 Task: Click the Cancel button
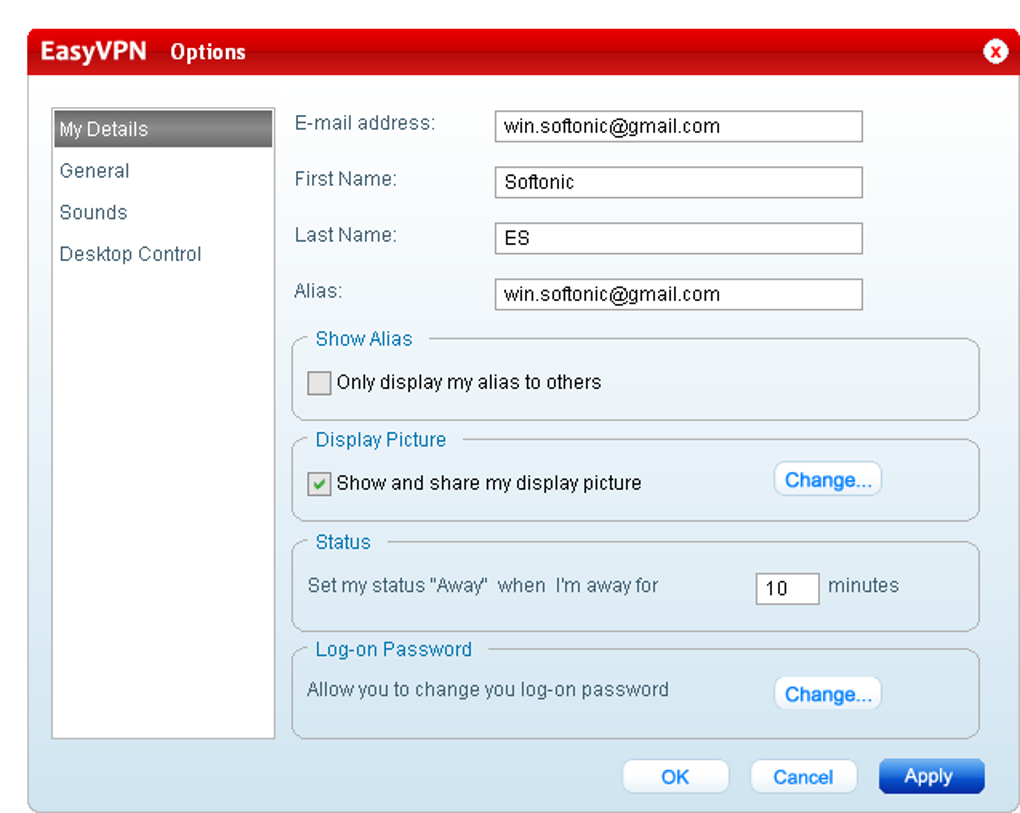(x=803, y=777)
